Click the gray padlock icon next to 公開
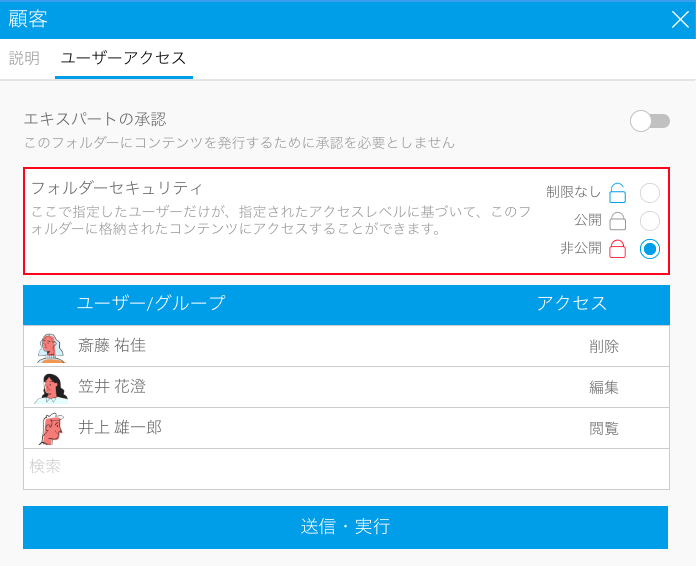The image size is (696, 566). (617, 221)
